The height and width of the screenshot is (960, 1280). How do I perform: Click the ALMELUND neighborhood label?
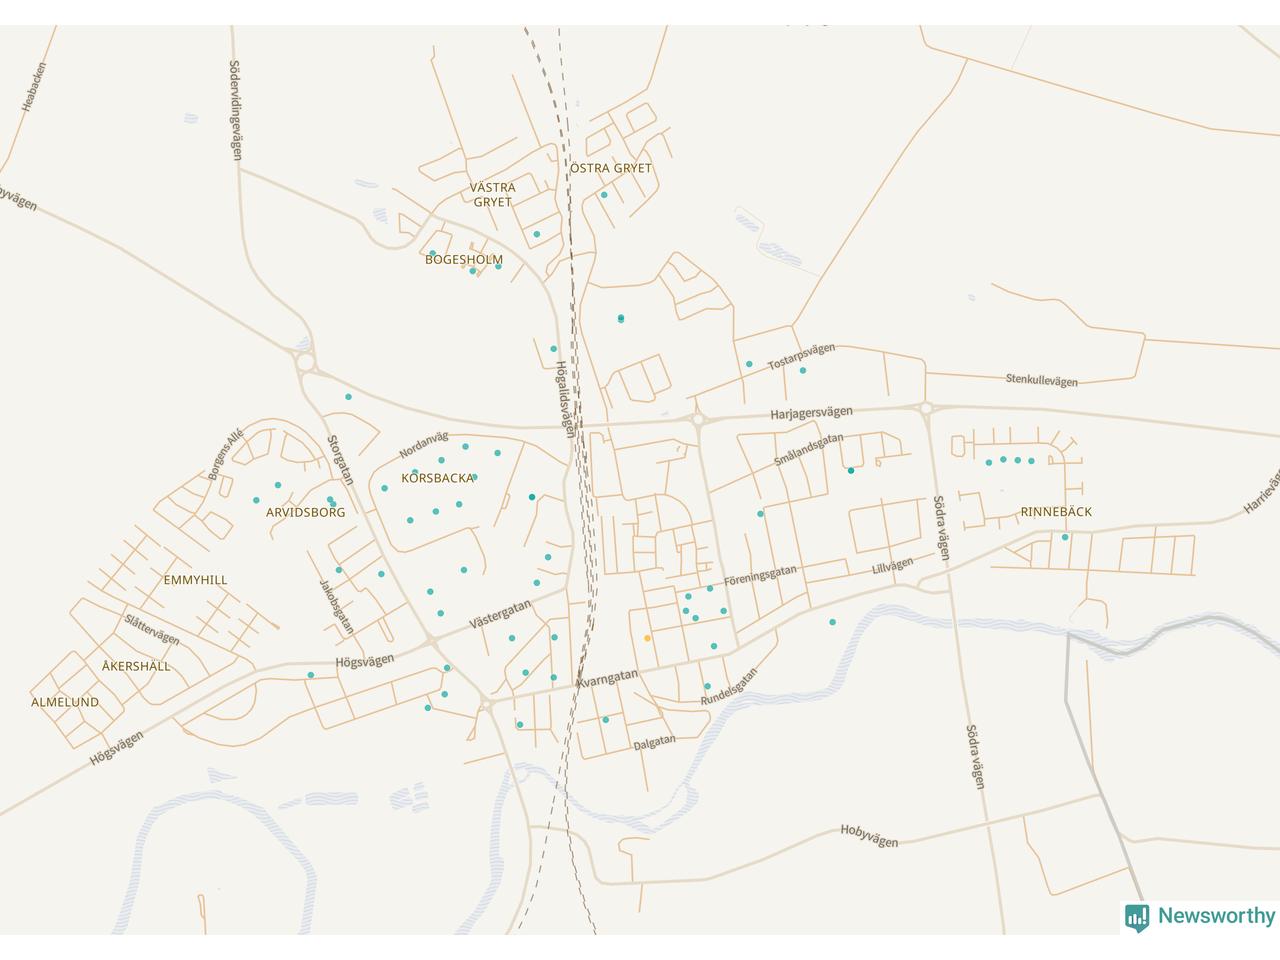[x=65, y=703]
